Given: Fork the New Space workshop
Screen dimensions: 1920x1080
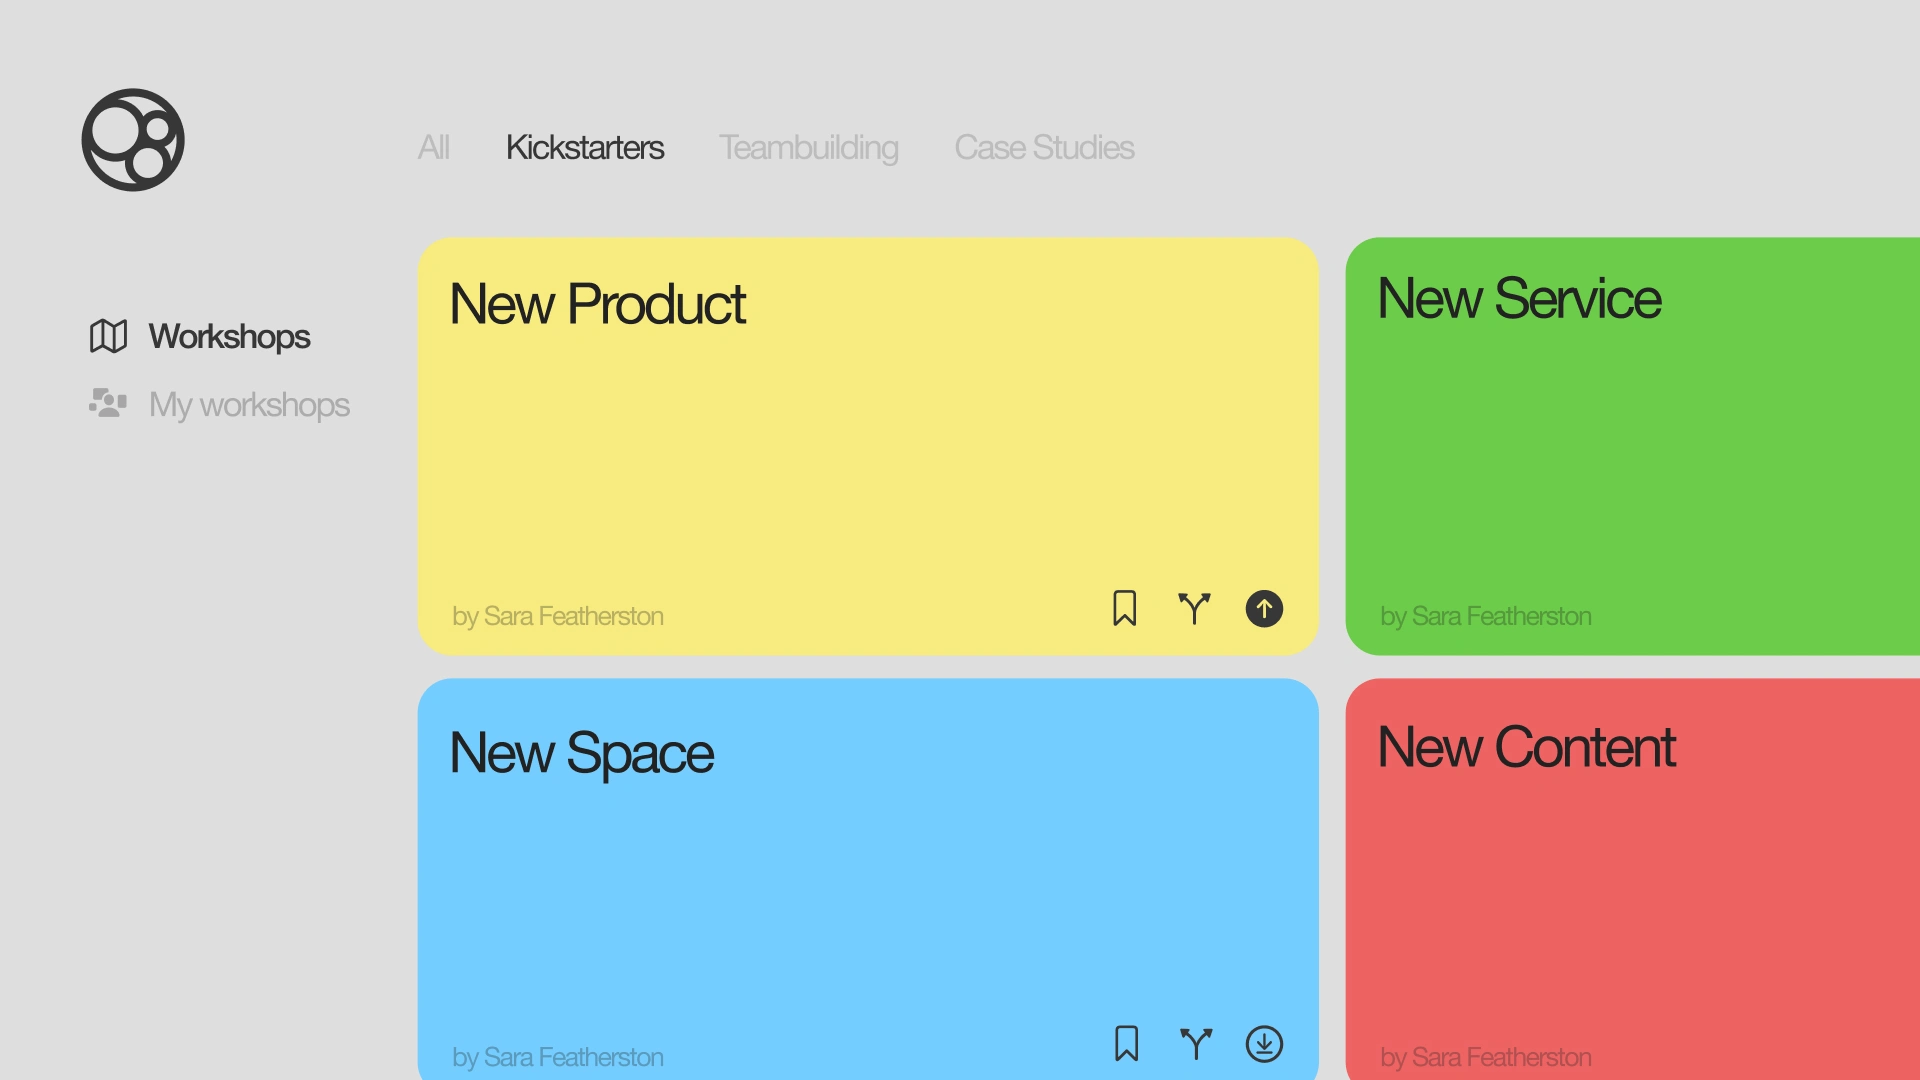Looking at the screenshot, I should (1195, 1043).
